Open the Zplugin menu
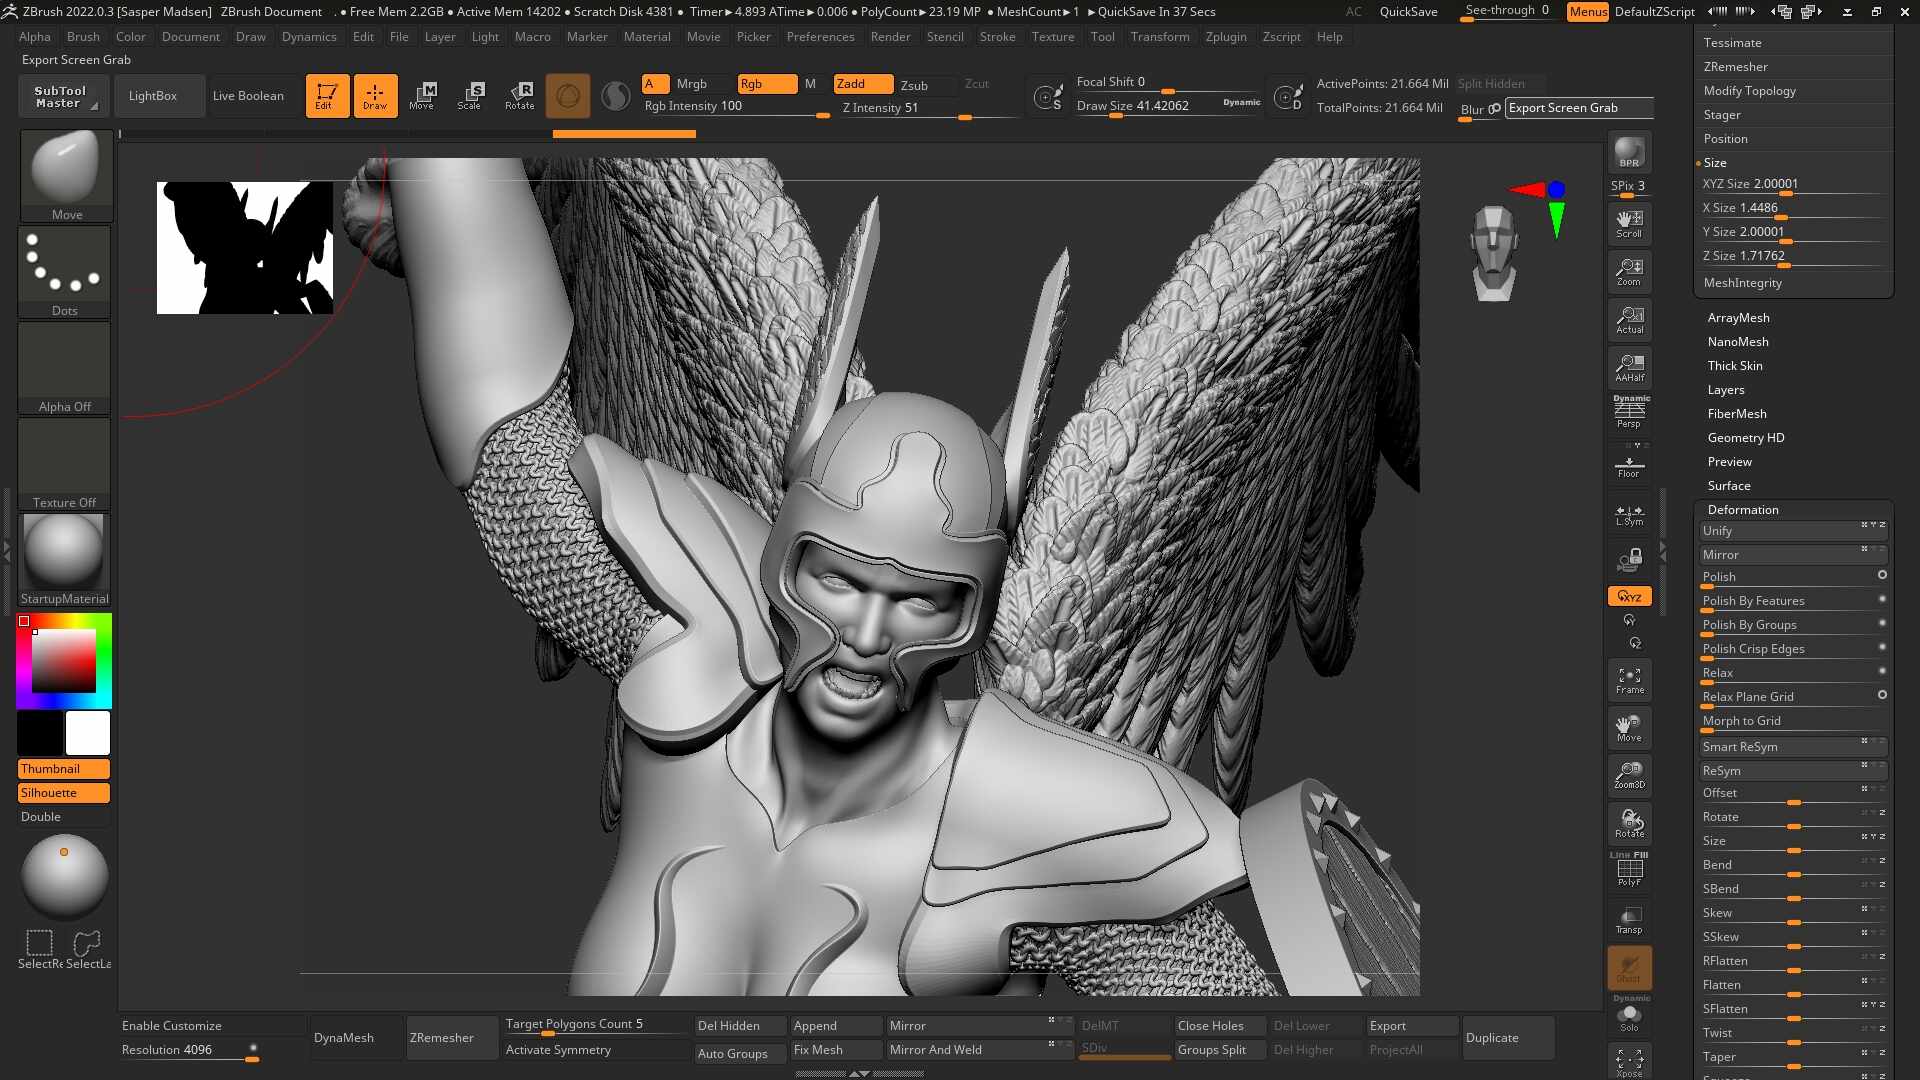The width and height of the screenshot is (1920, 1080). pyautogui.click(x=1224, y=36)
